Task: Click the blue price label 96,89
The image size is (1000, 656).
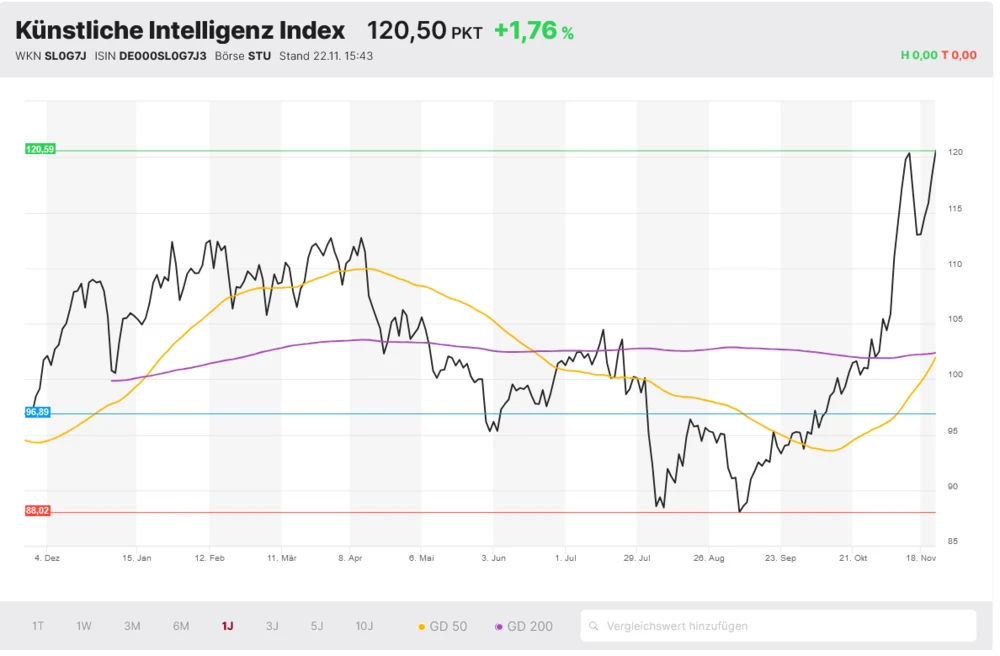Action: coord(36,411)
